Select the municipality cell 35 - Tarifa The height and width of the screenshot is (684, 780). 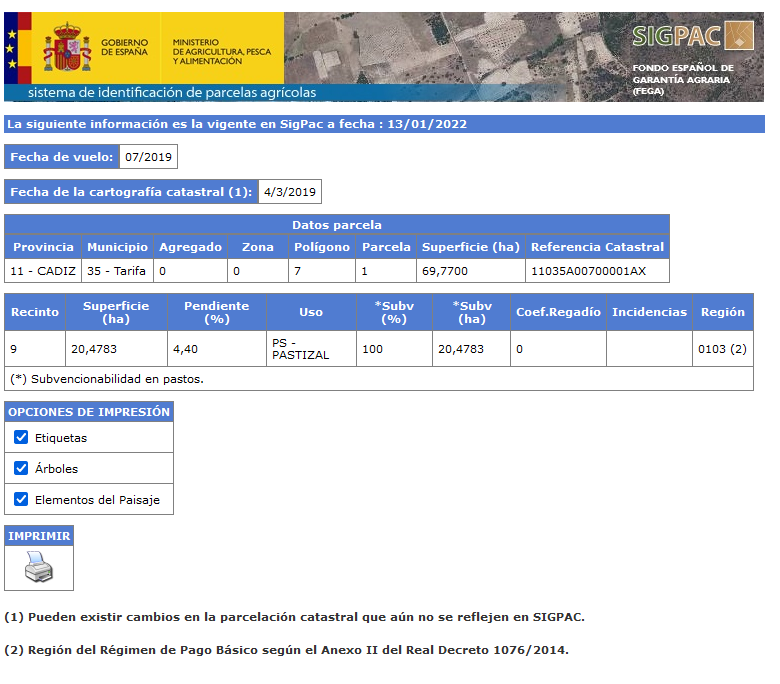pyautogui.click(x=116, y=271)
